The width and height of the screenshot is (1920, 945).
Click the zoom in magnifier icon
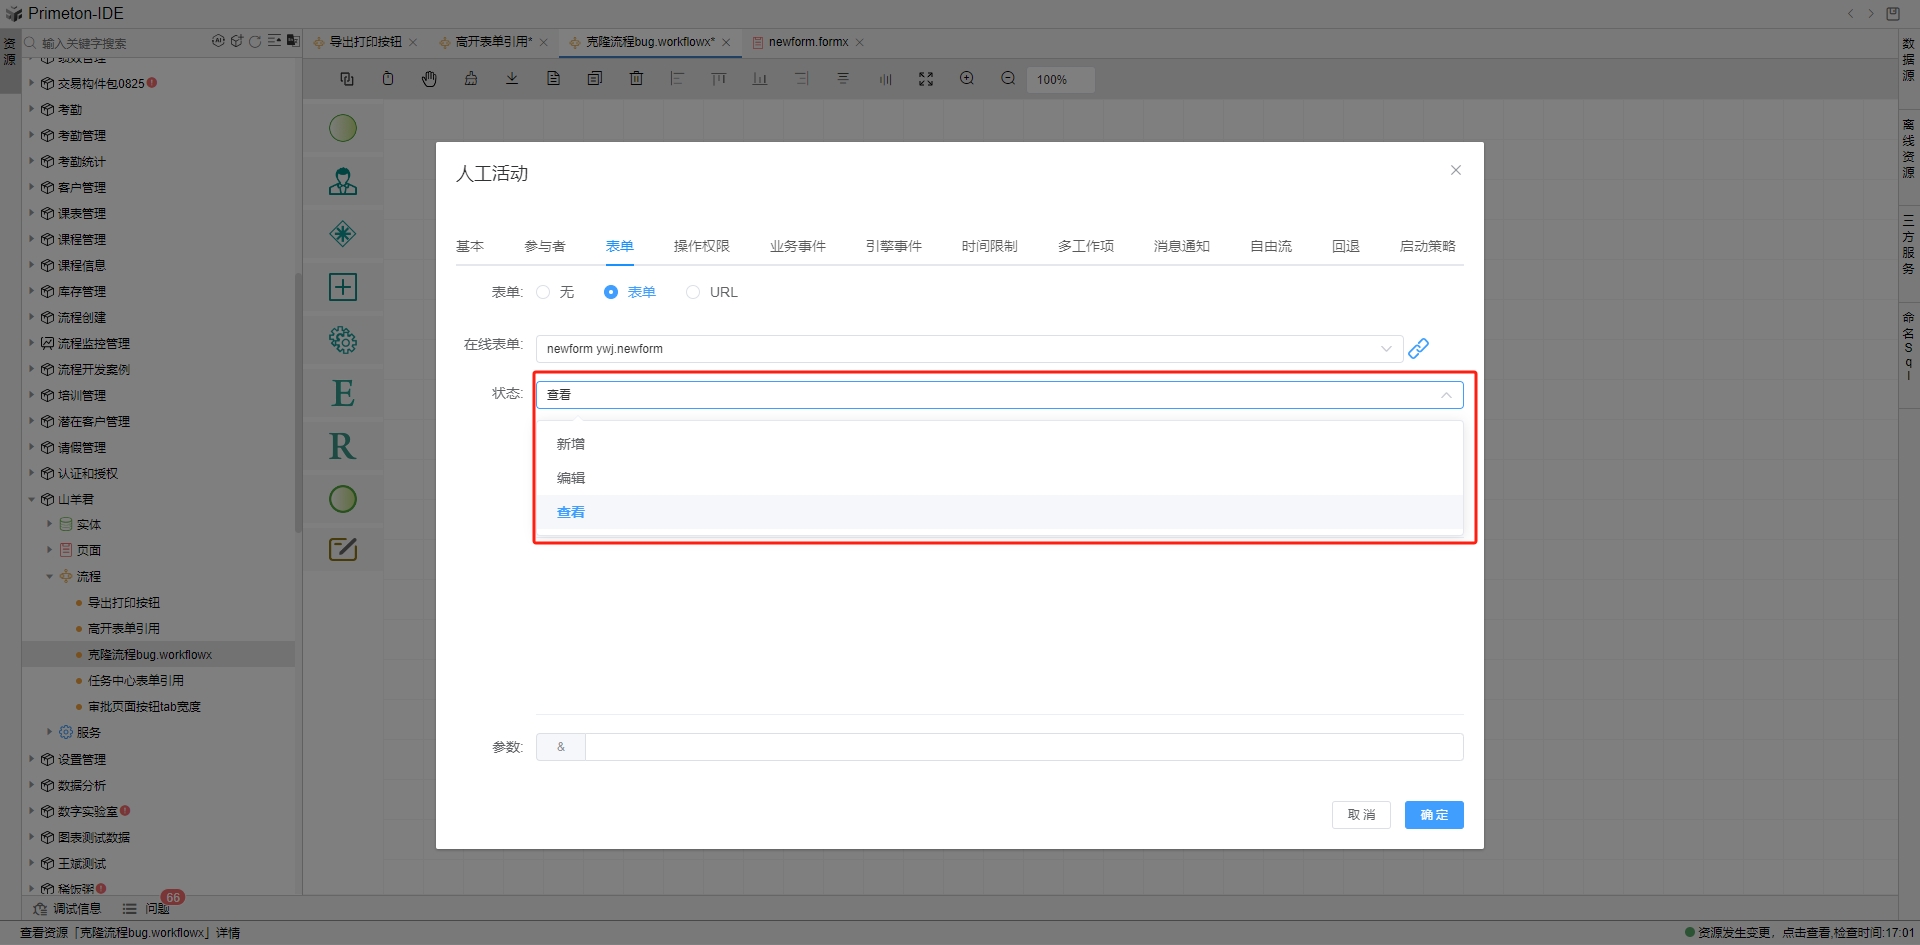[x=967, y=79]
